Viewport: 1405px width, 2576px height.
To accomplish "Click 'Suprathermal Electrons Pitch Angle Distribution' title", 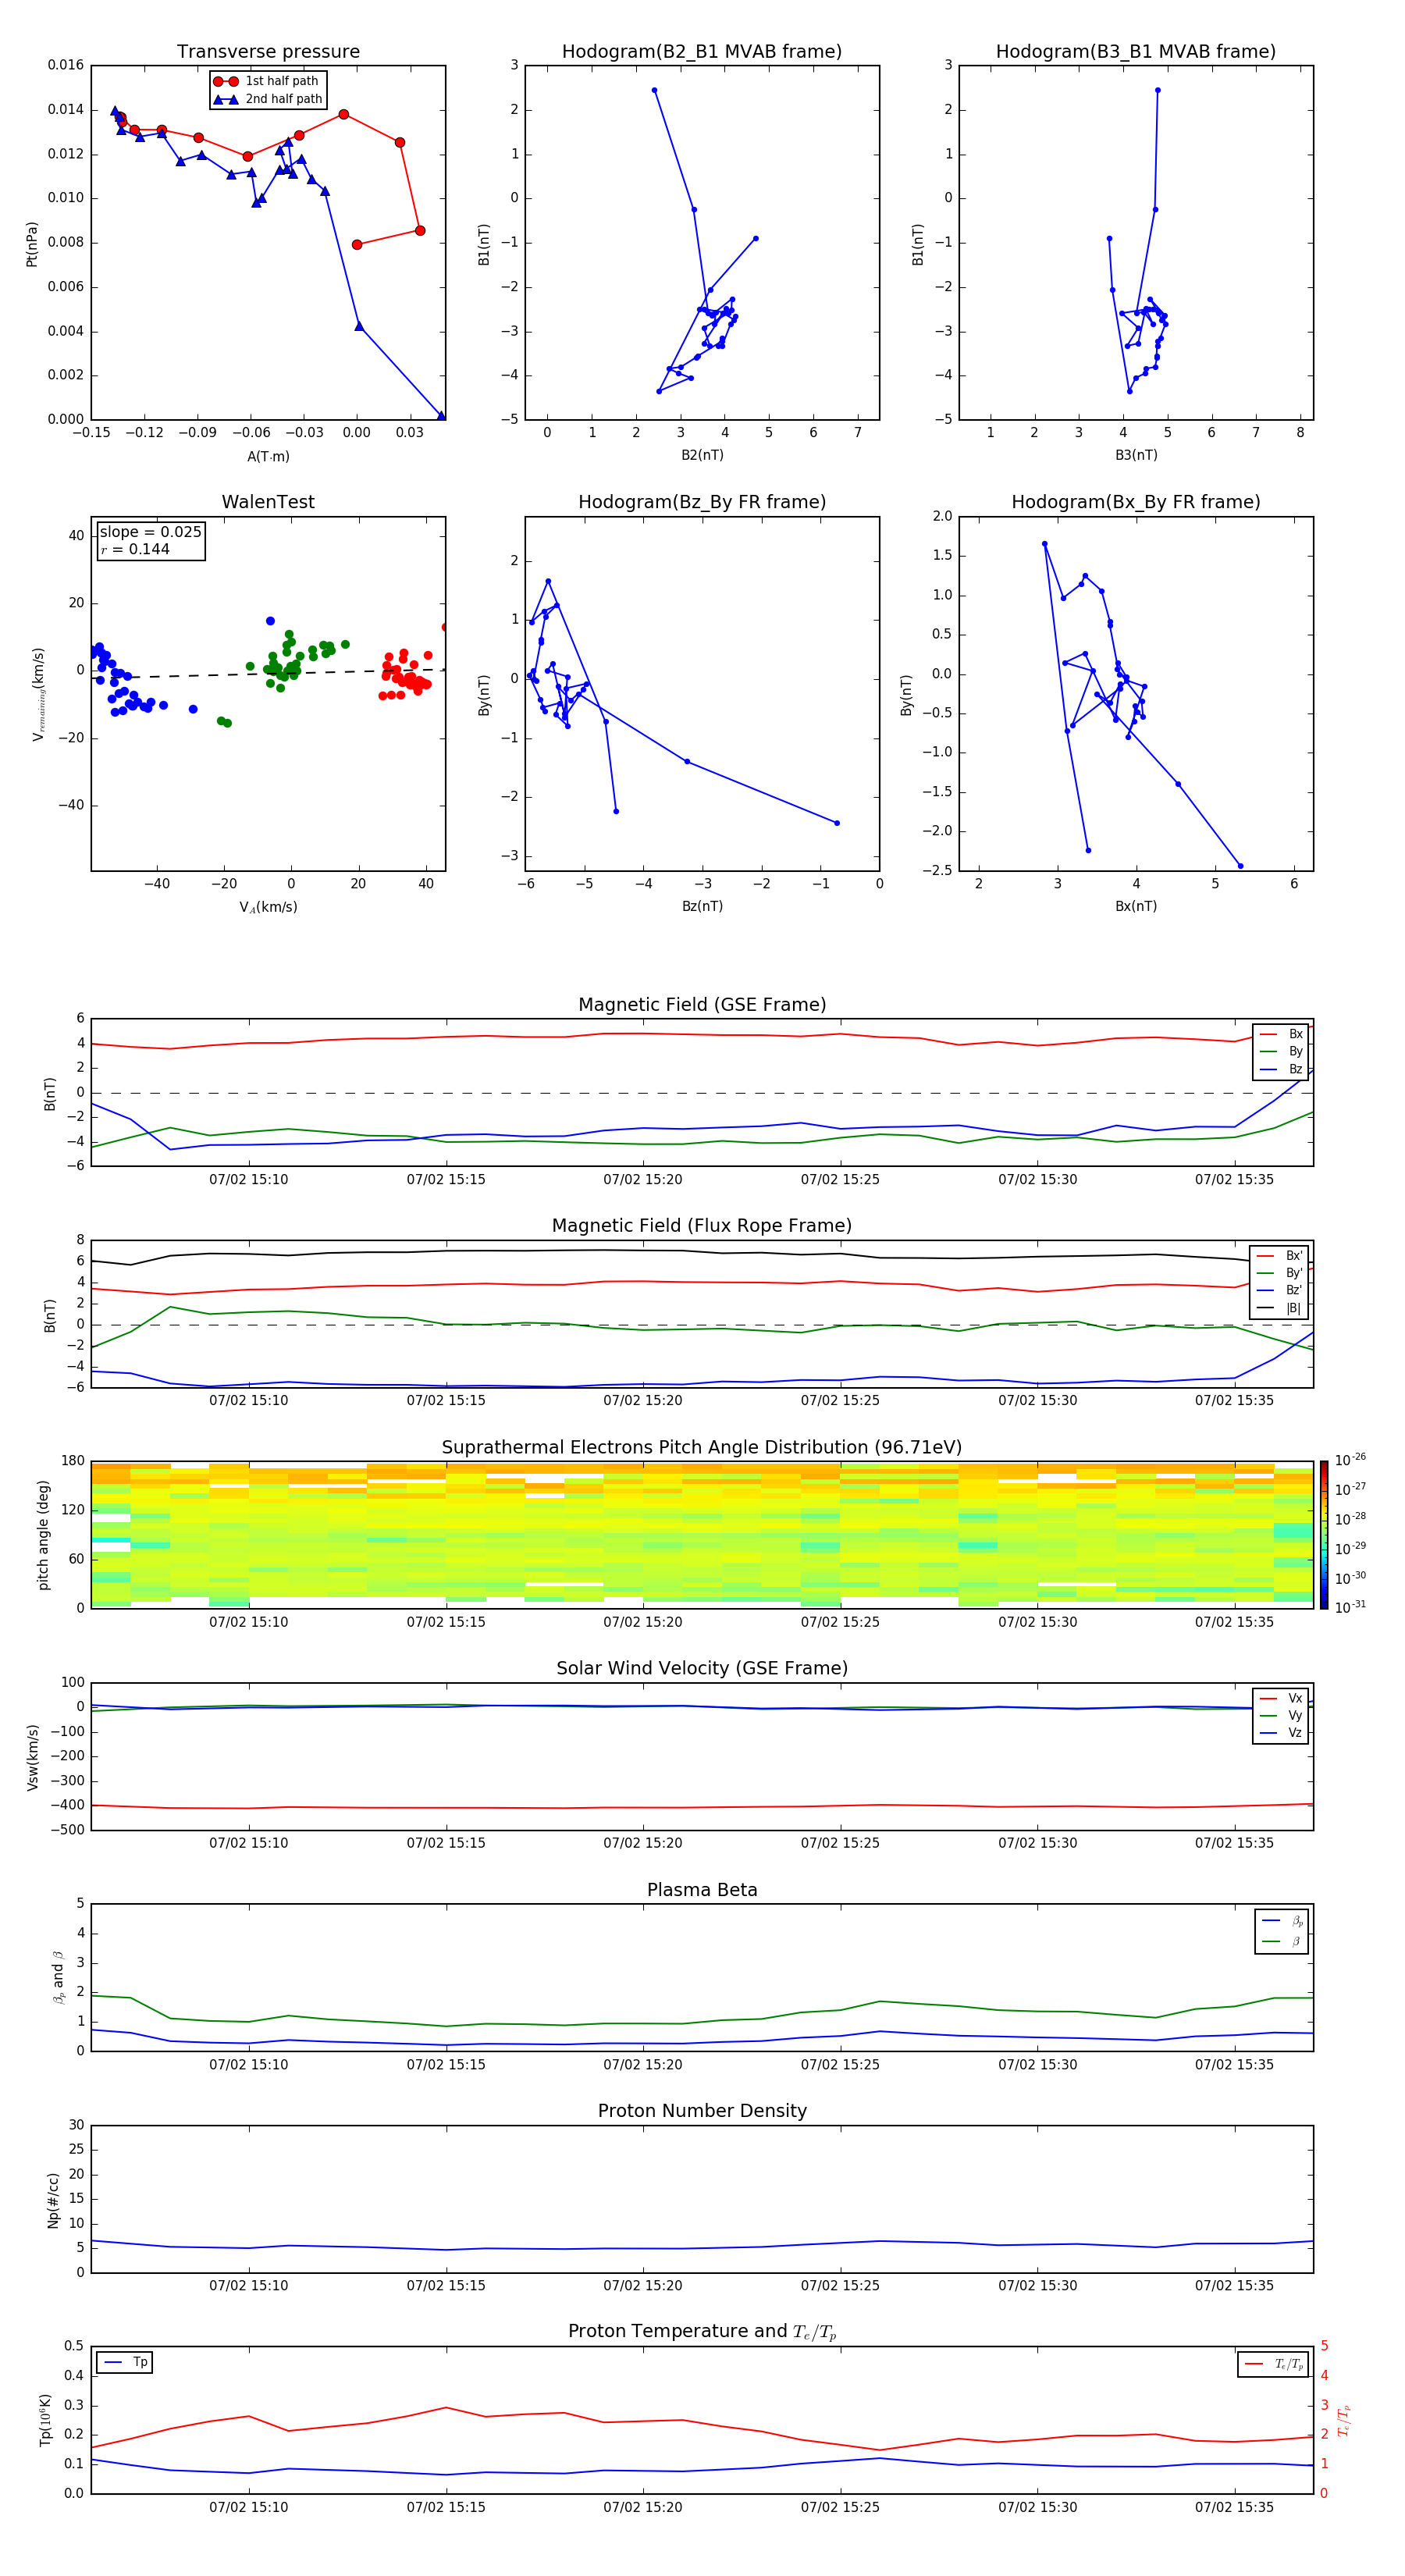I will (702, 1448).
